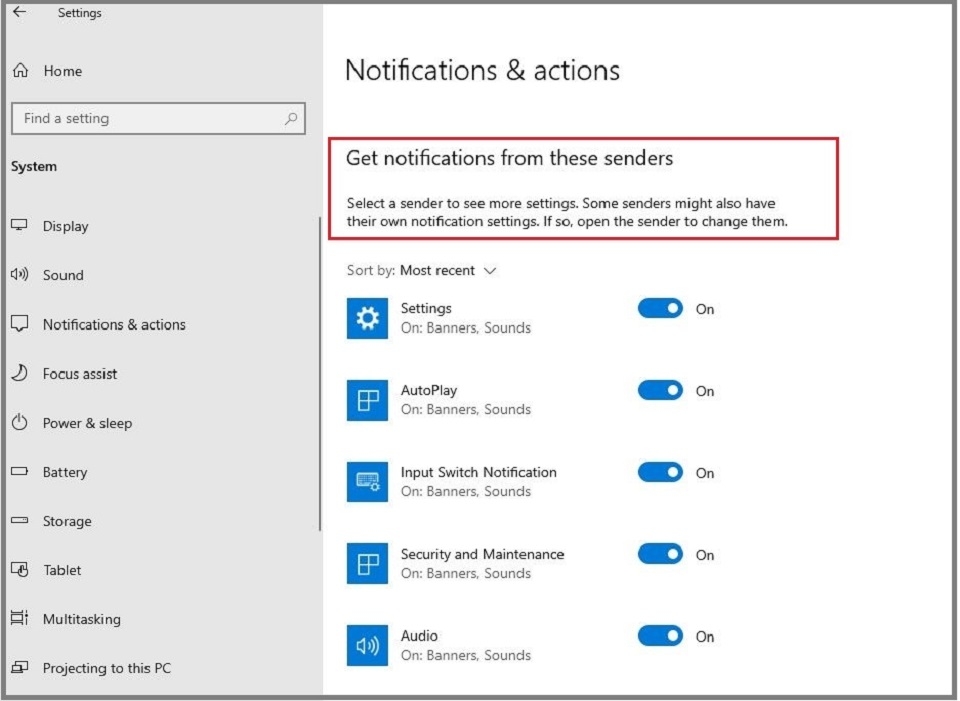
Task: Disable the AutoPlay notifications toggle
Action: [x=660, y=391]
